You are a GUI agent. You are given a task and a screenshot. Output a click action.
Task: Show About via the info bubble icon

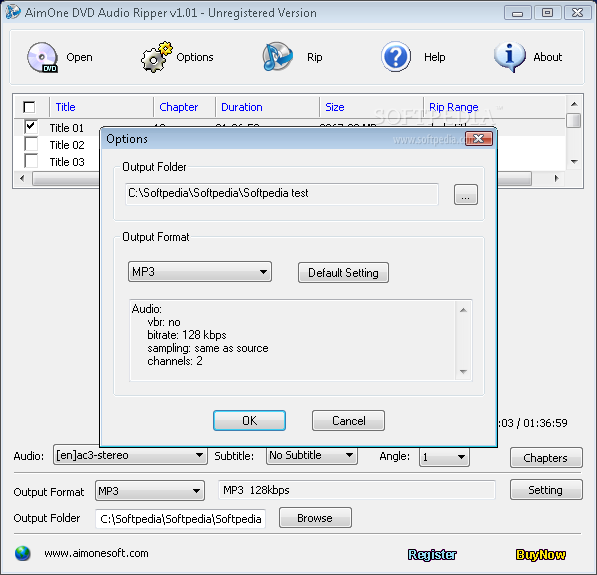click(x=510, y=57)
